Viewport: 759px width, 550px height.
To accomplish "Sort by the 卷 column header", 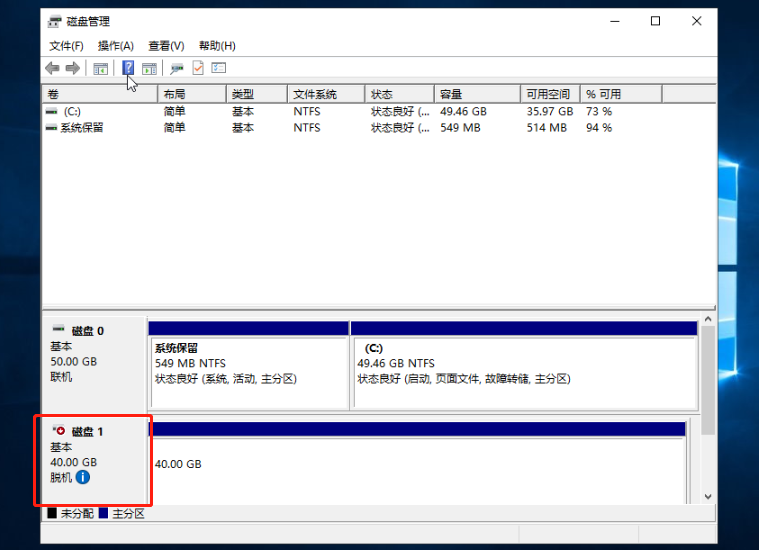I will 100,94.
